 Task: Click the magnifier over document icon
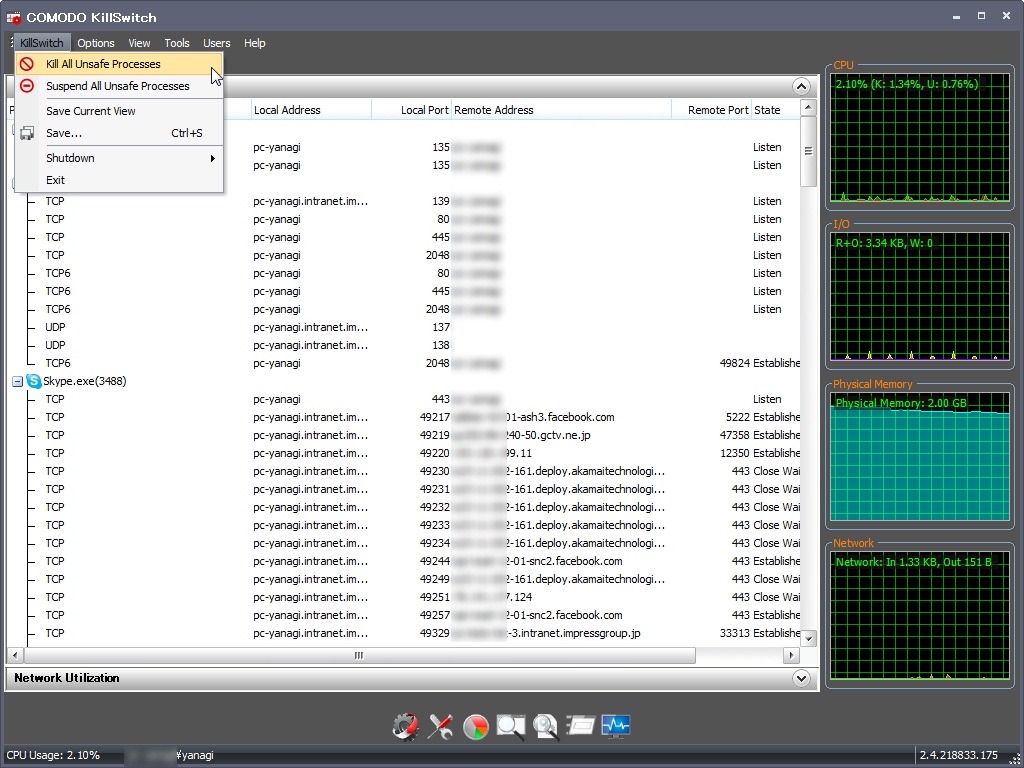545,727
